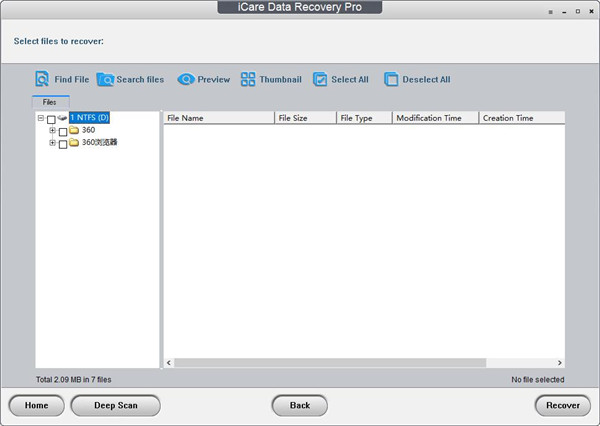Click the Recover button

pos(563,405)
